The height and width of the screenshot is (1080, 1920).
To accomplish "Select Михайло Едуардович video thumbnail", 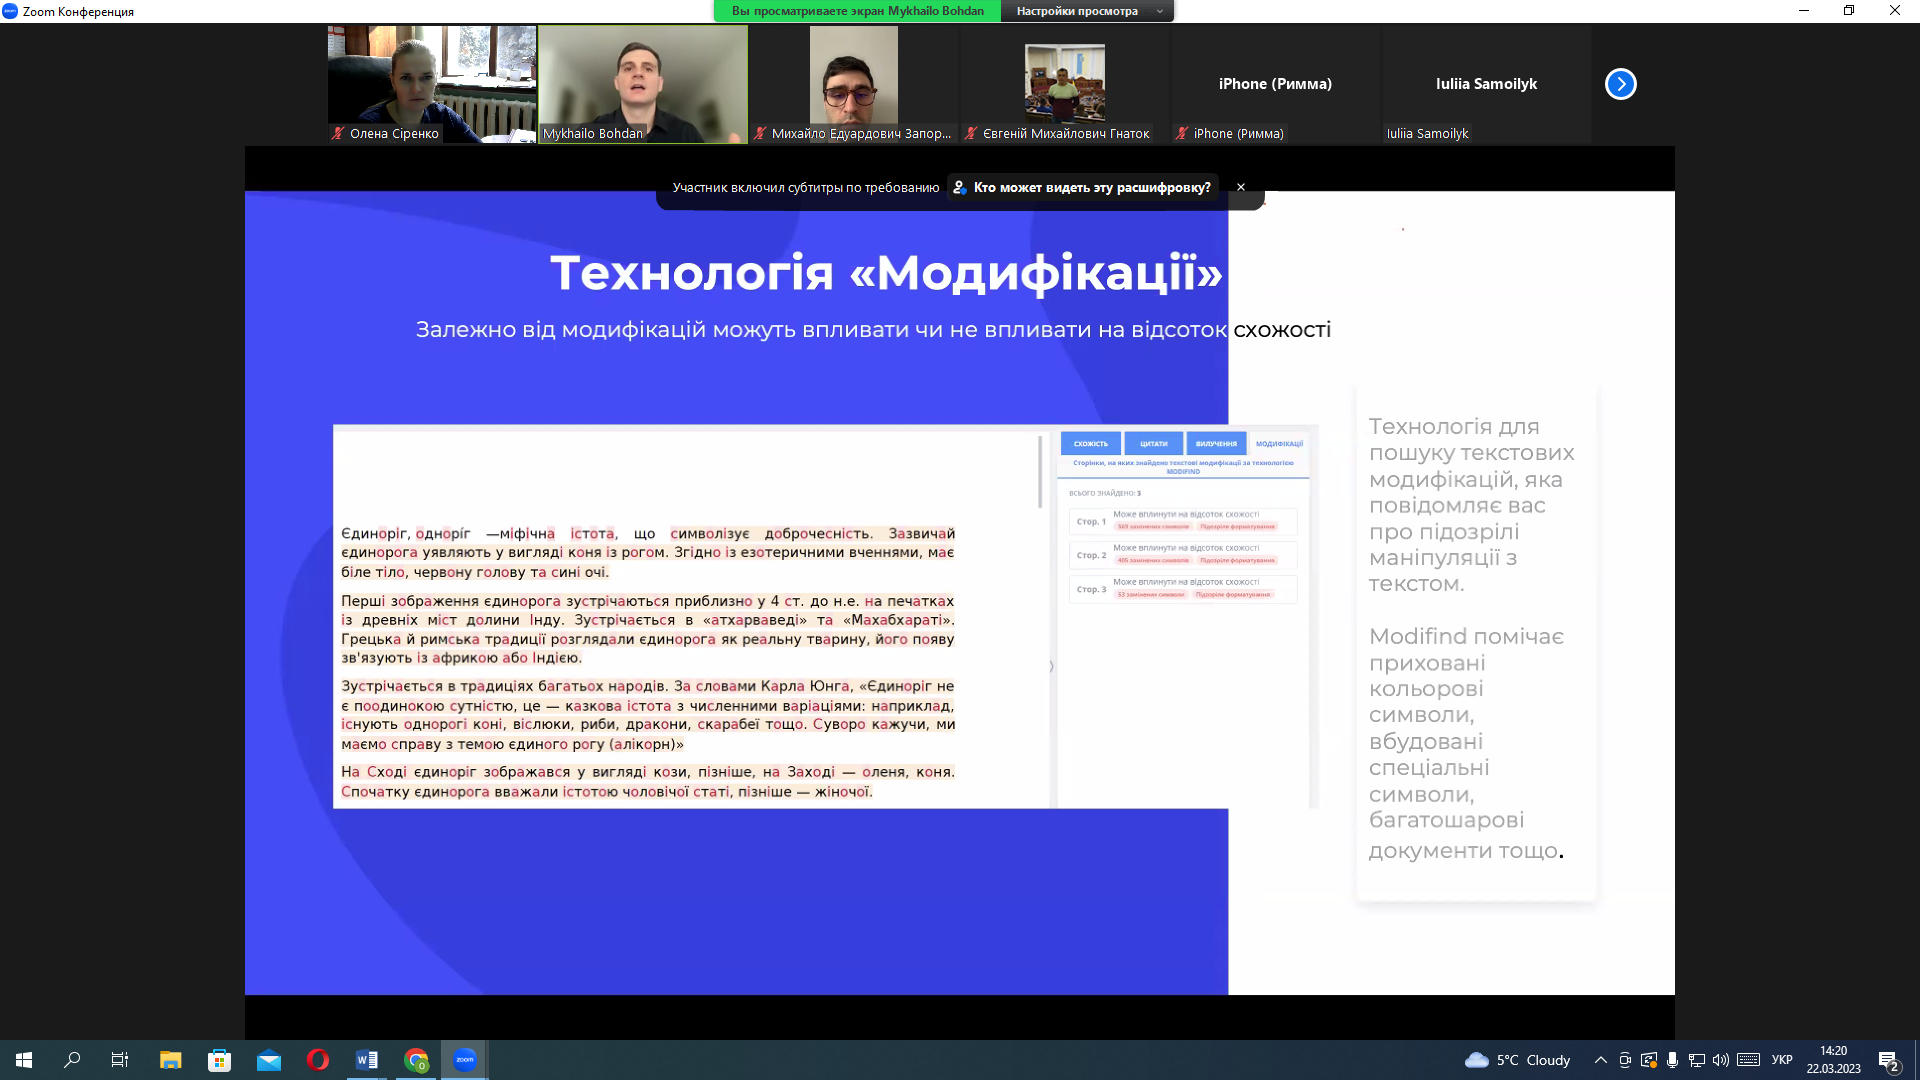I will point(854,84).
